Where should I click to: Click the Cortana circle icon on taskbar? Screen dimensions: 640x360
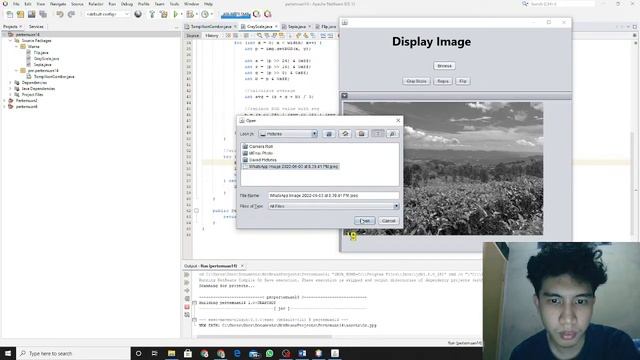(138, 353)
